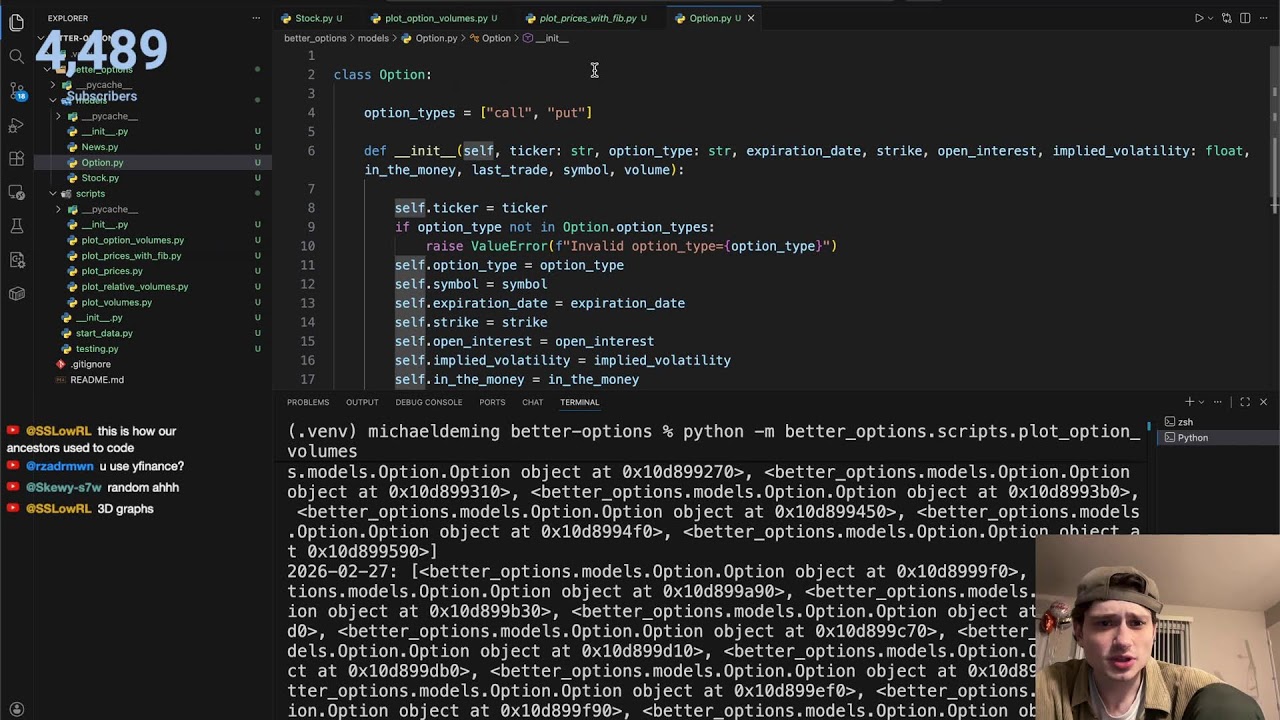Open the Run and Debug view

click(x=16, y=125)
